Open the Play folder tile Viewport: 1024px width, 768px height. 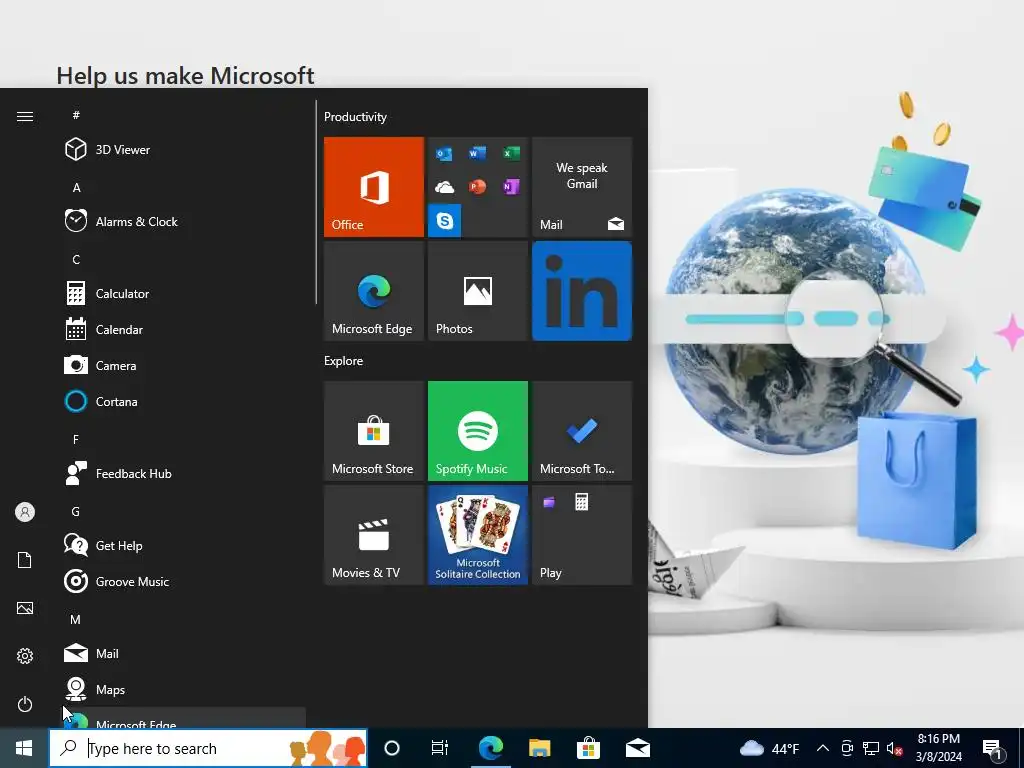[582, 535]
